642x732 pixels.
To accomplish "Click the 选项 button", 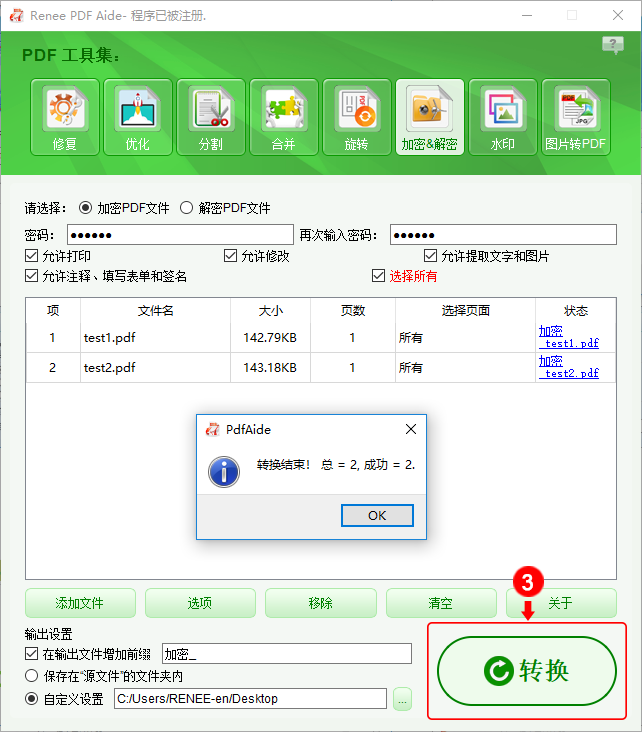I will (200, 603).
